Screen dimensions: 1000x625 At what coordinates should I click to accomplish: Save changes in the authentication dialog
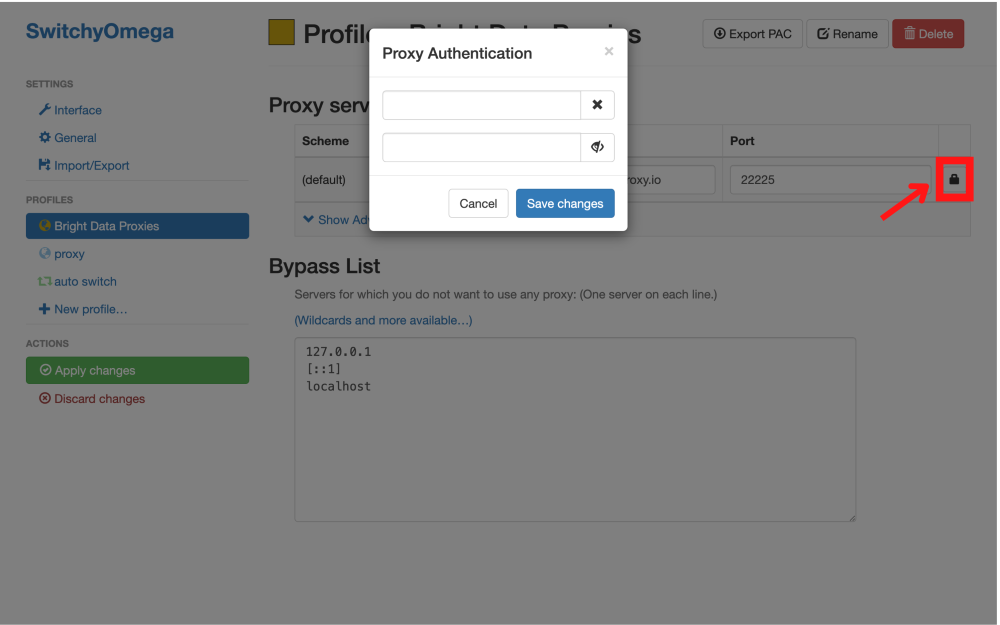tap(565, 203)
